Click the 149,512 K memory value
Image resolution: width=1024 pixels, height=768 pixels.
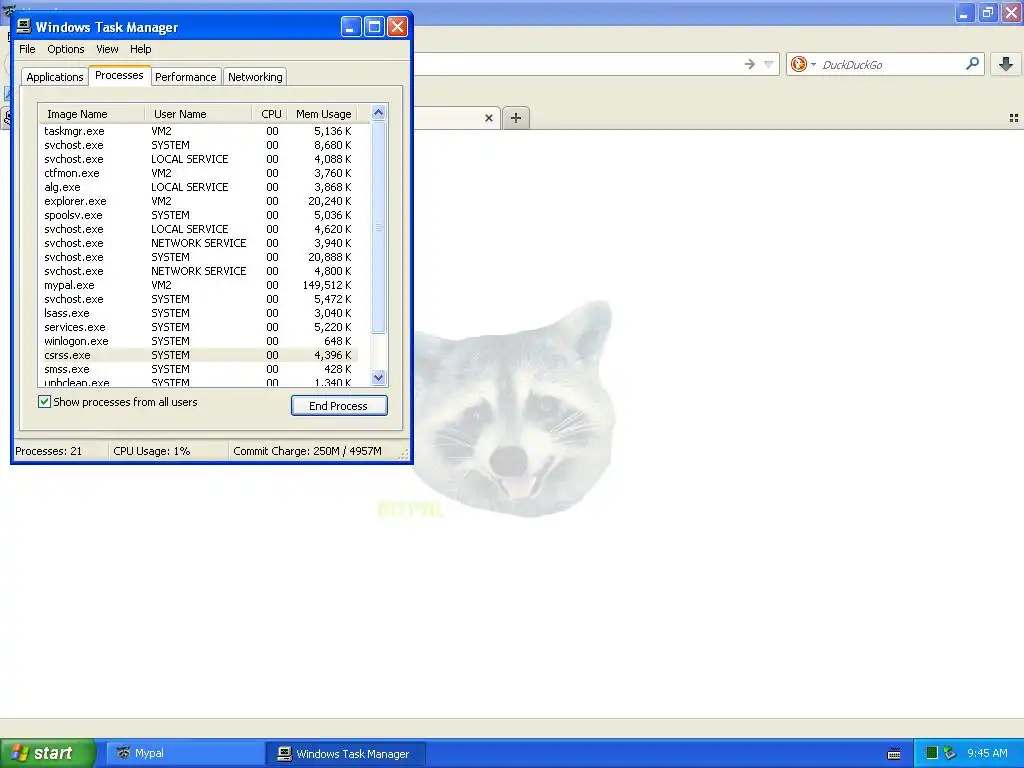[x=327, y=285]
